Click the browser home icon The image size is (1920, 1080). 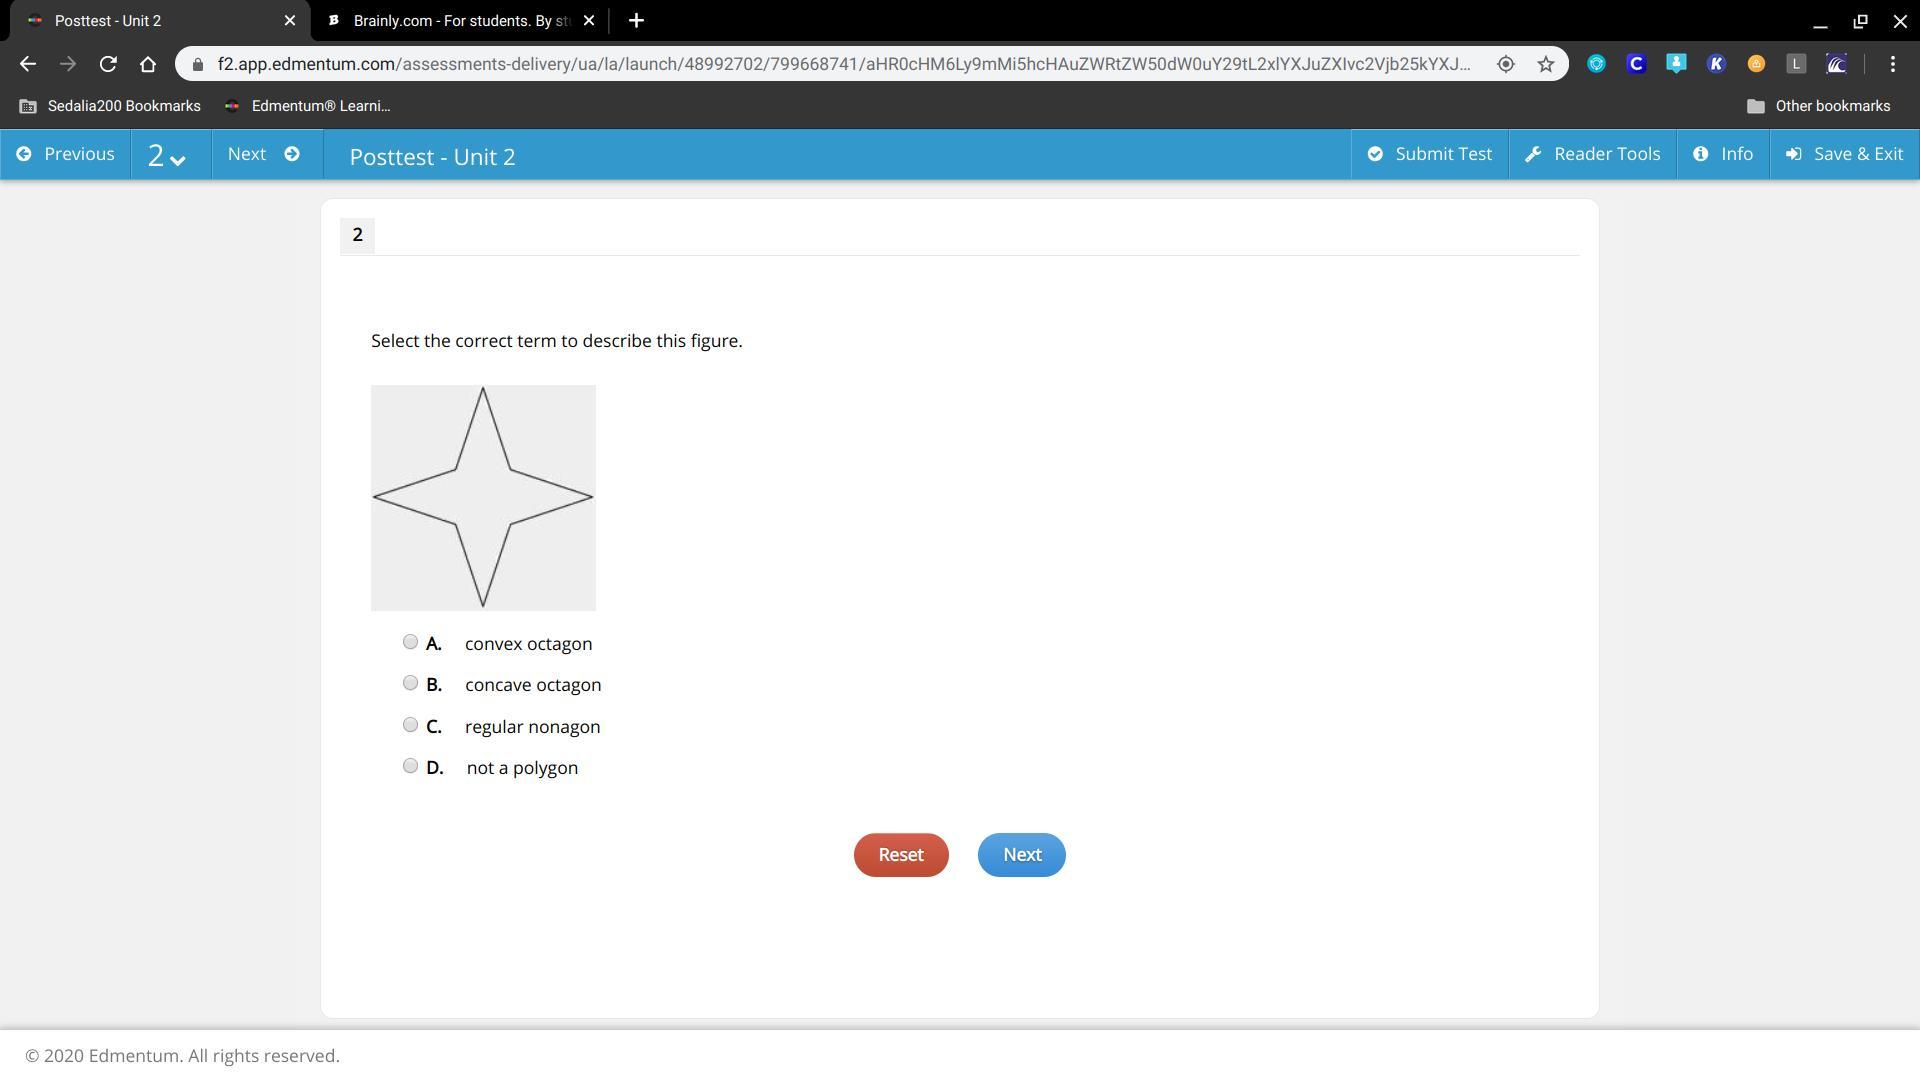(148, 64)
